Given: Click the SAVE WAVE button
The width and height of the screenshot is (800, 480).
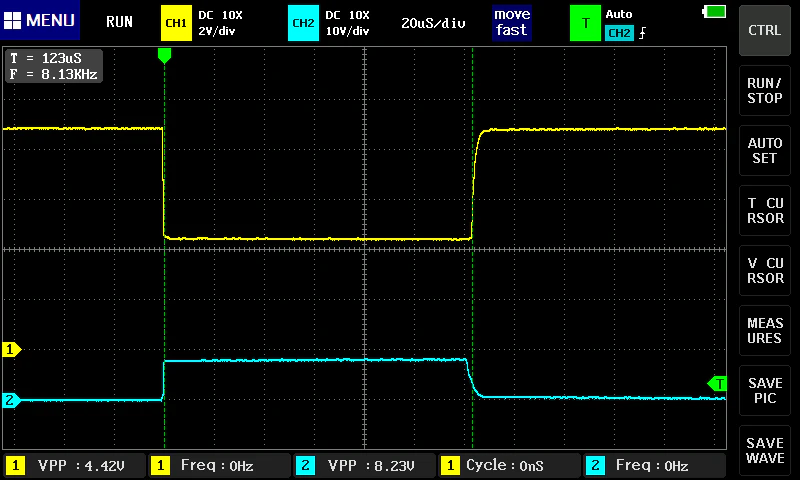Looking at the screenshot, I should pos(764,451).
